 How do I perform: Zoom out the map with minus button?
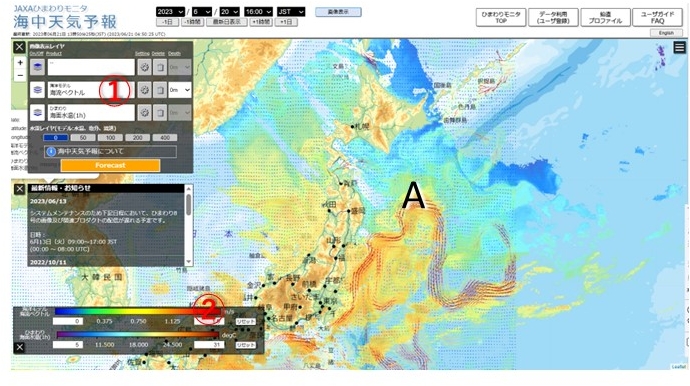[20, 76]
